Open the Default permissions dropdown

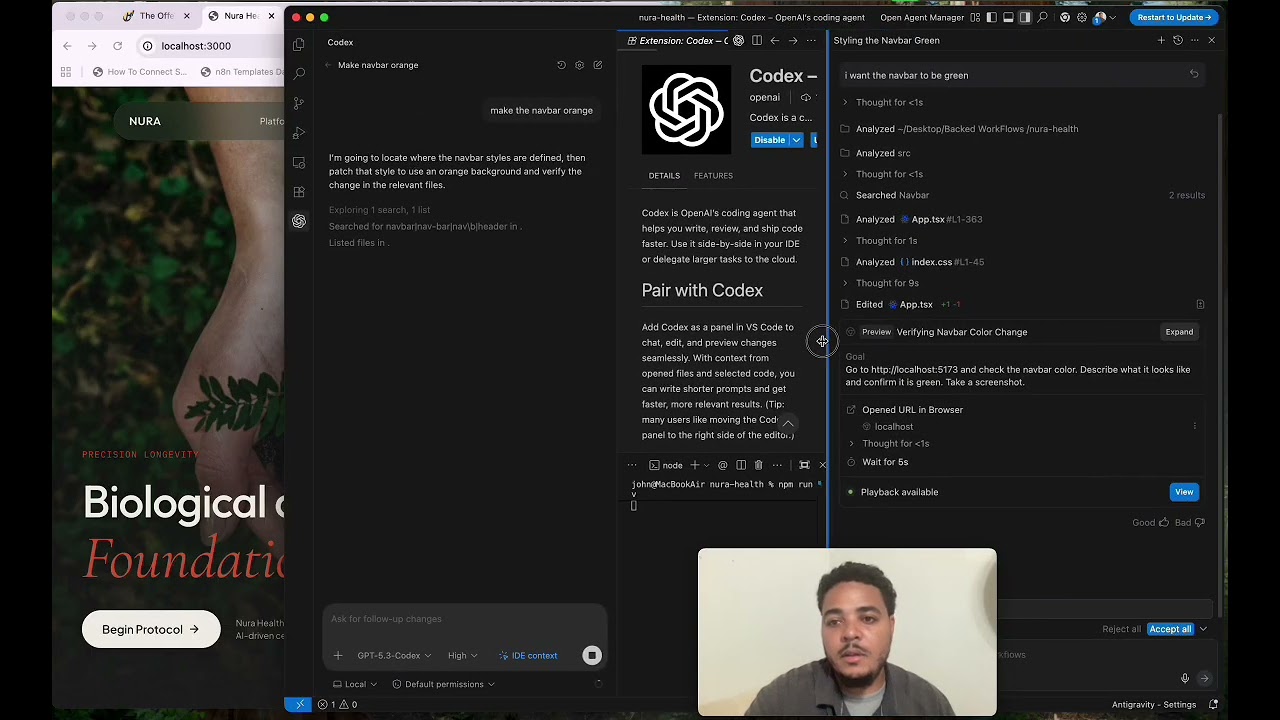tap(443, 684)
